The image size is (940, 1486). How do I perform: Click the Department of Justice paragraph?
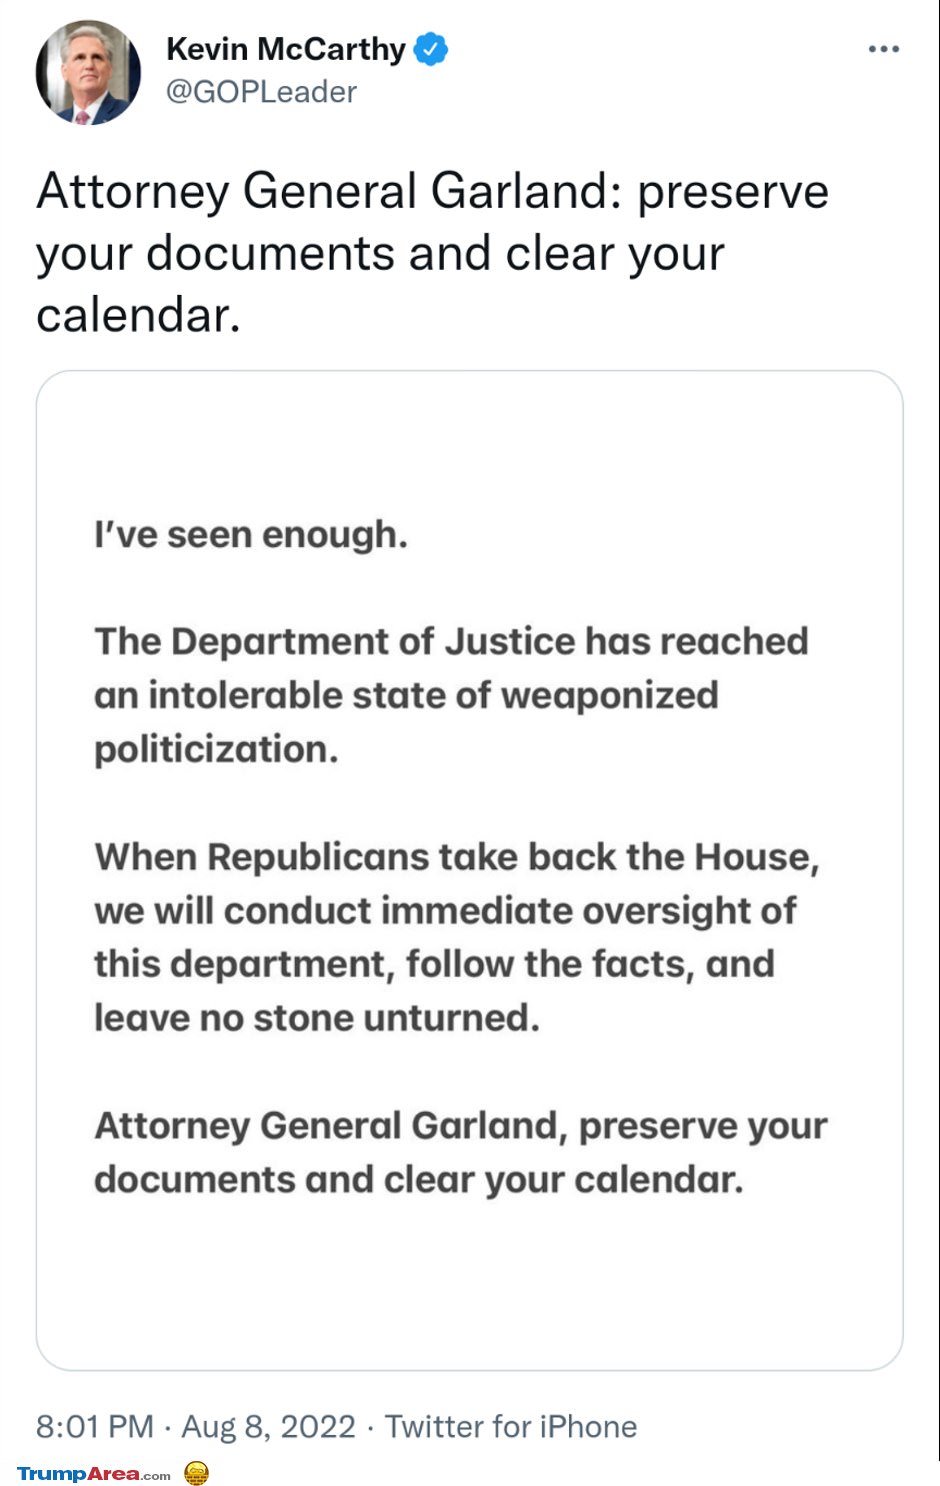[x=451, y=695]
